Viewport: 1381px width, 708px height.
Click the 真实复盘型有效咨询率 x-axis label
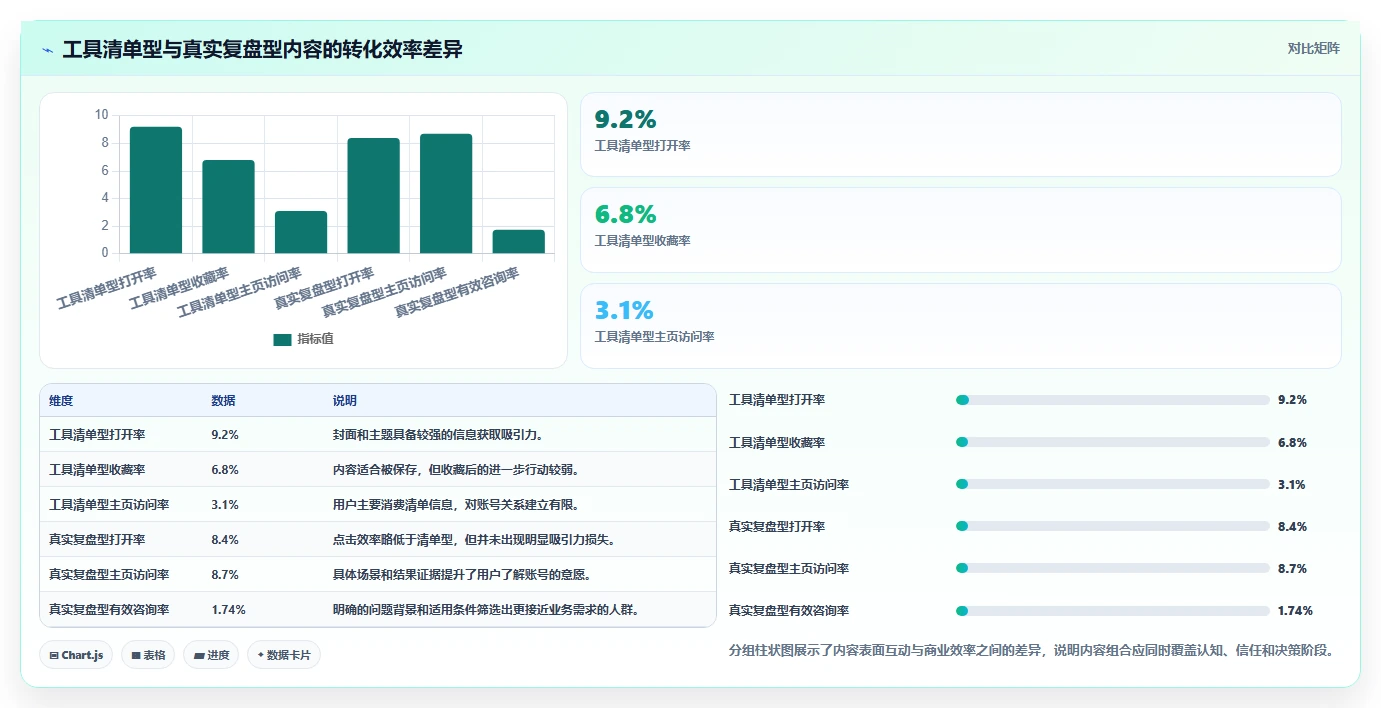click(458, 292)
